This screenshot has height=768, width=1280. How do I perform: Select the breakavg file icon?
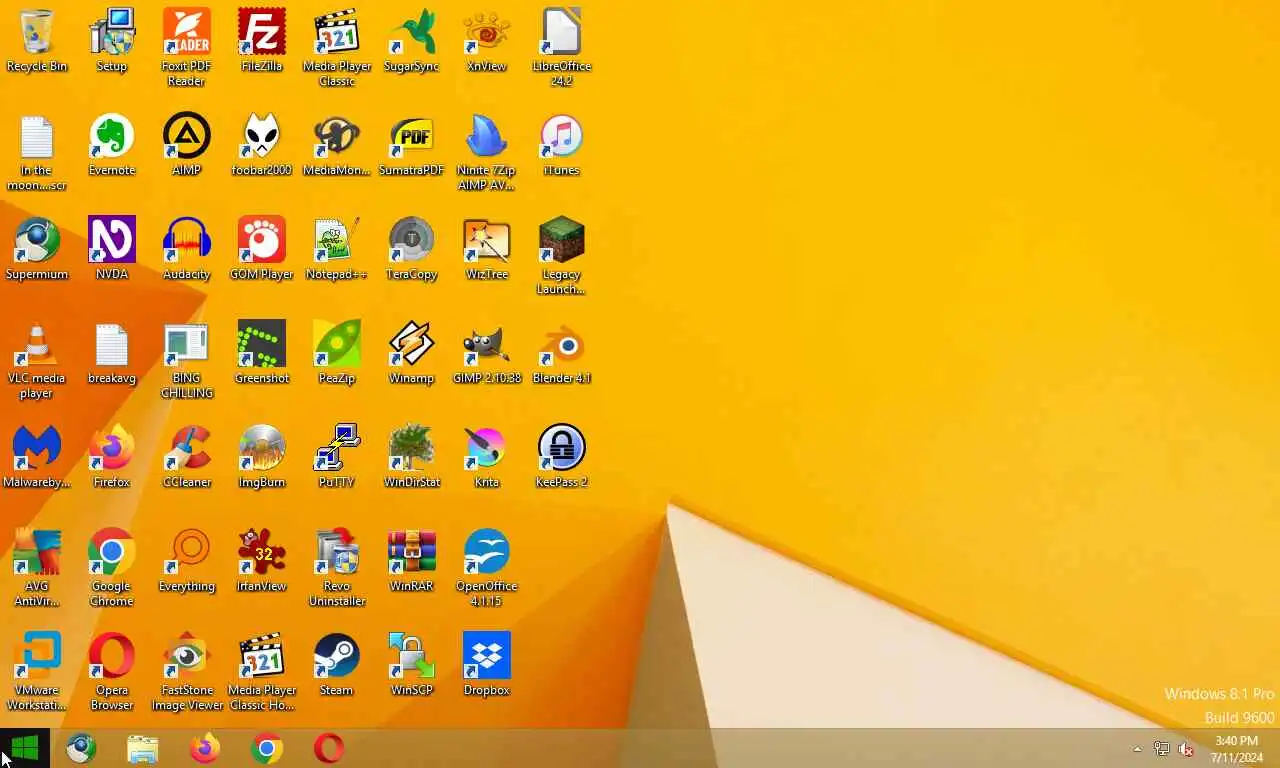pyautogui.click(x=112, y=344)
